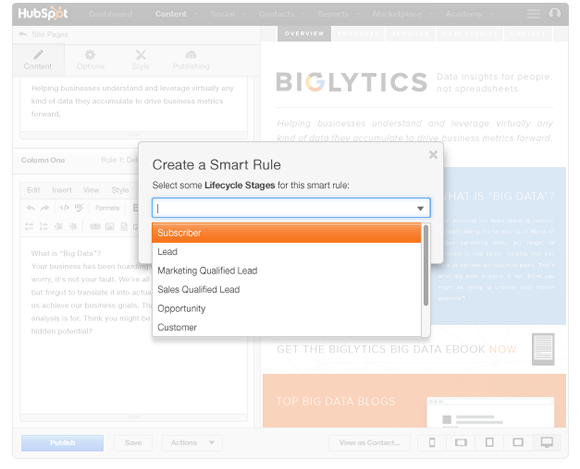Open the editor Edit menu
This screenshot has width=580, height=469.
tap(33, 190)
